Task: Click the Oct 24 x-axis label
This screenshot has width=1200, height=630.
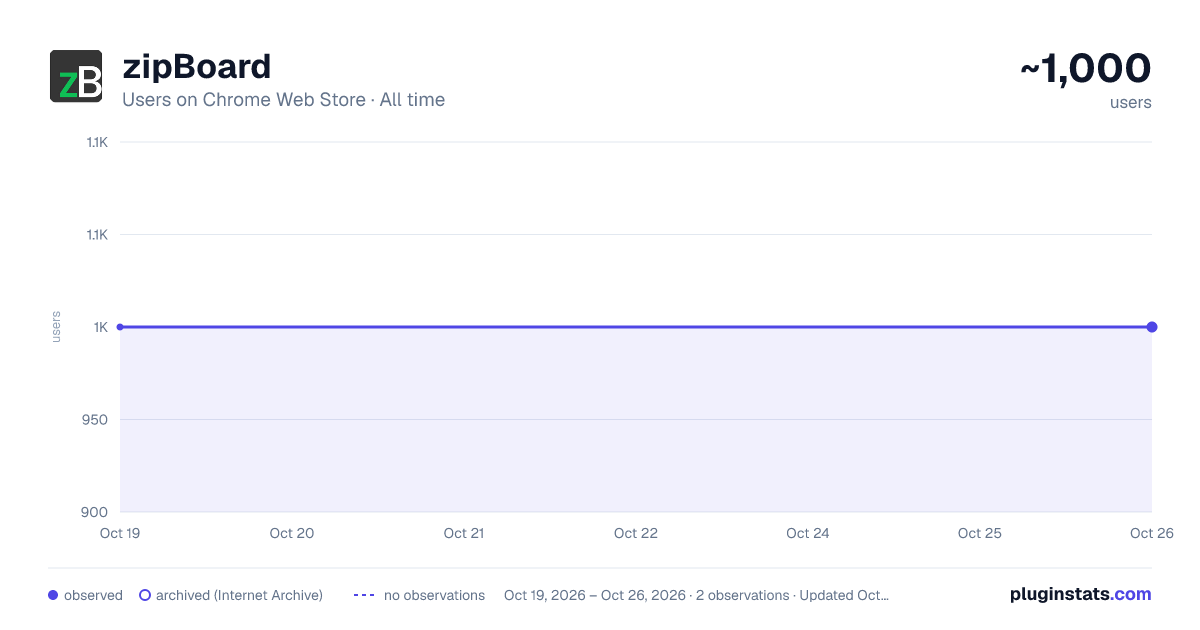Action: point(808,533)
